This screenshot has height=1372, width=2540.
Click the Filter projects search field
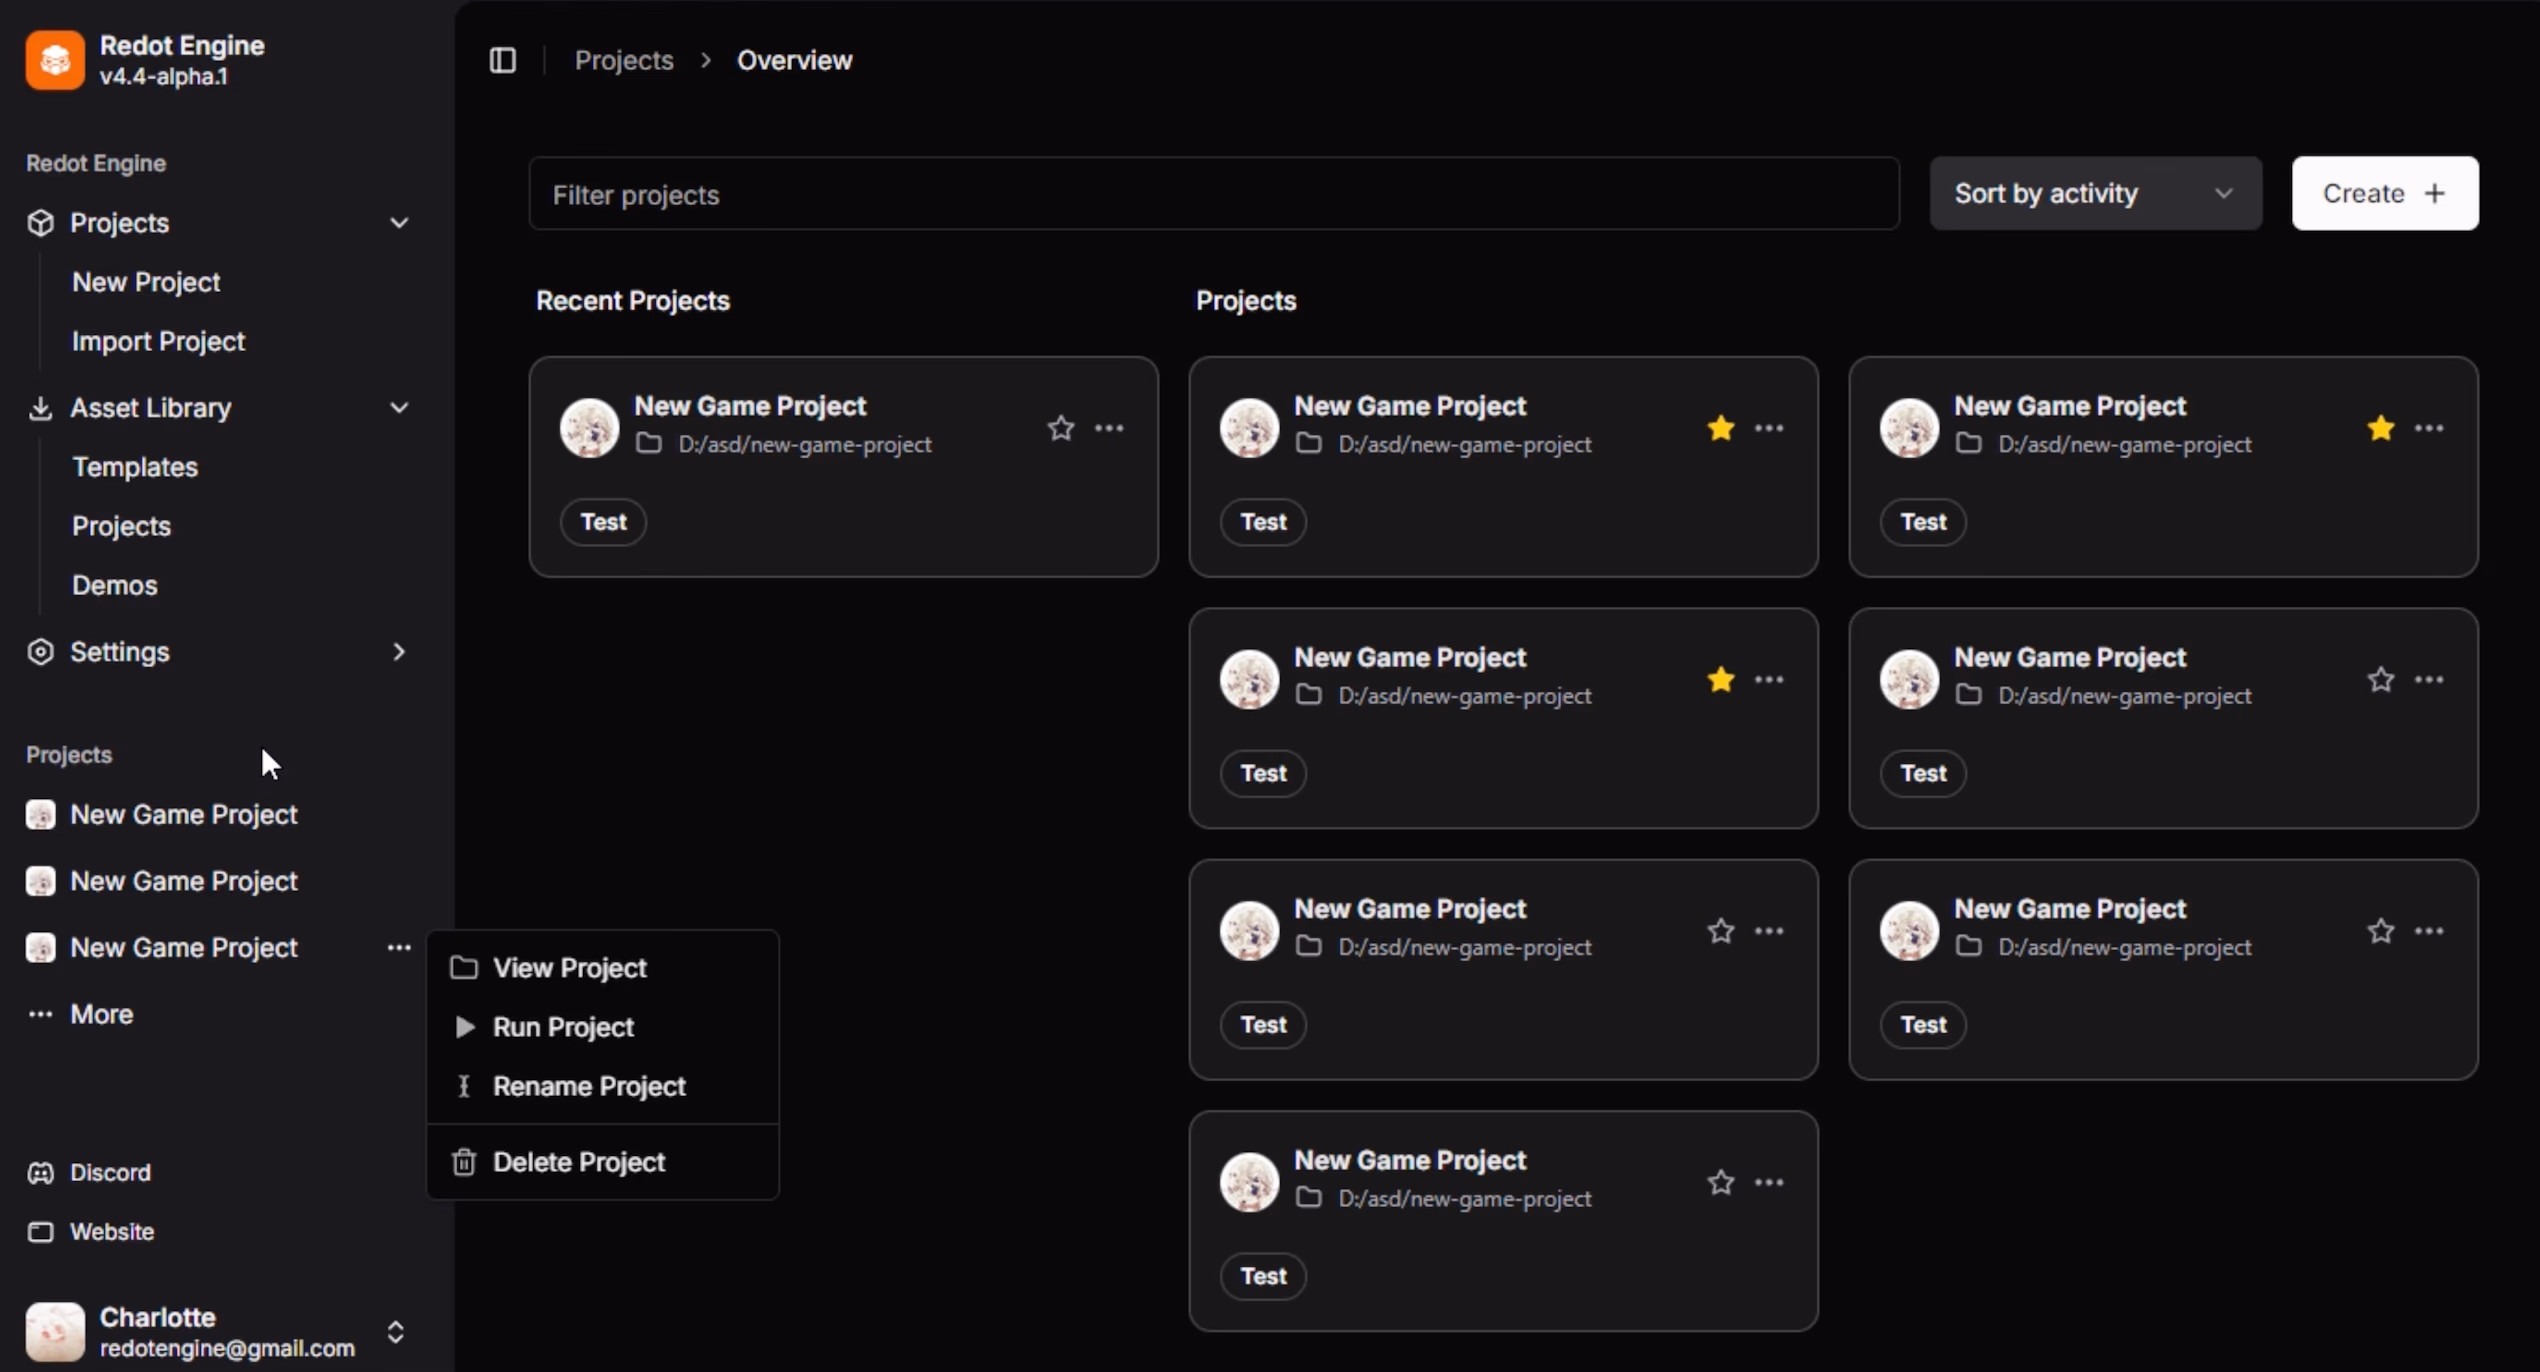pyautogui.click(x=1213, y=194)
